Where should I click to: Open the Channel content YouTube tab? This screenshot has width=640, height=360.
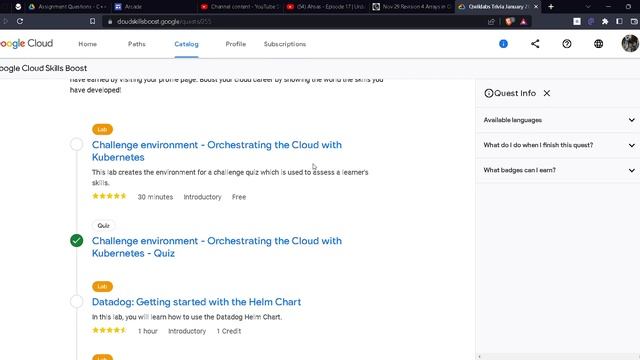point(240,7)
